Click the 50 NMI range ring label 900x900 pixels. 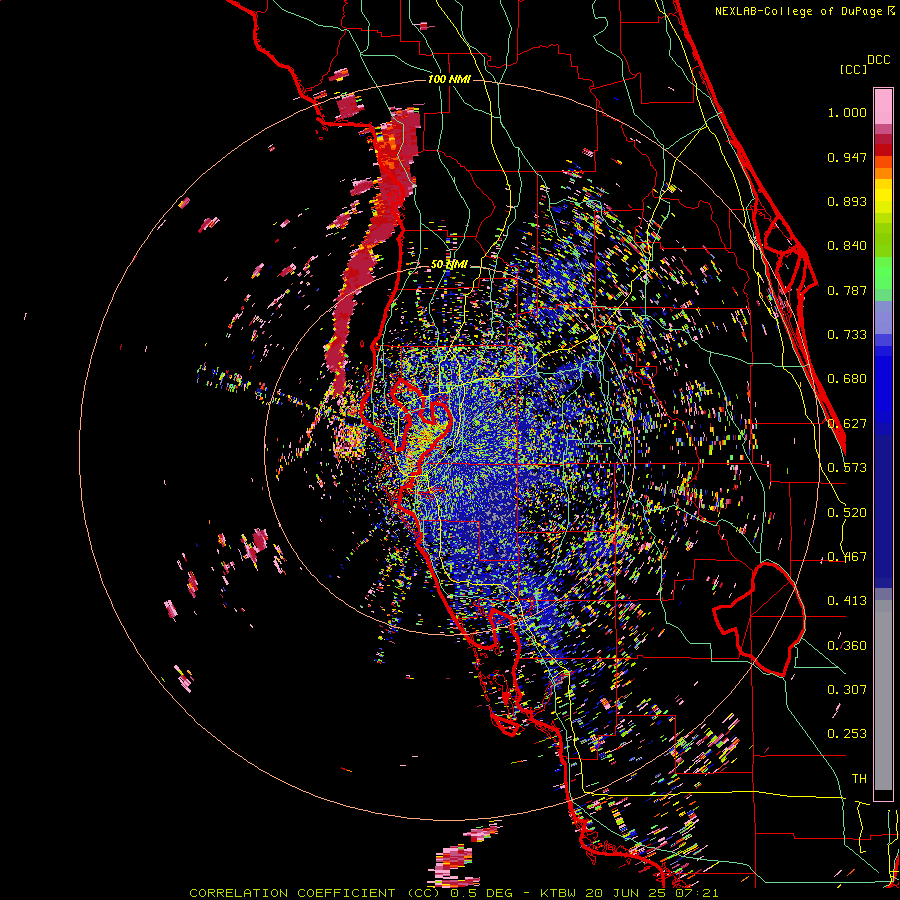[449, 265]
